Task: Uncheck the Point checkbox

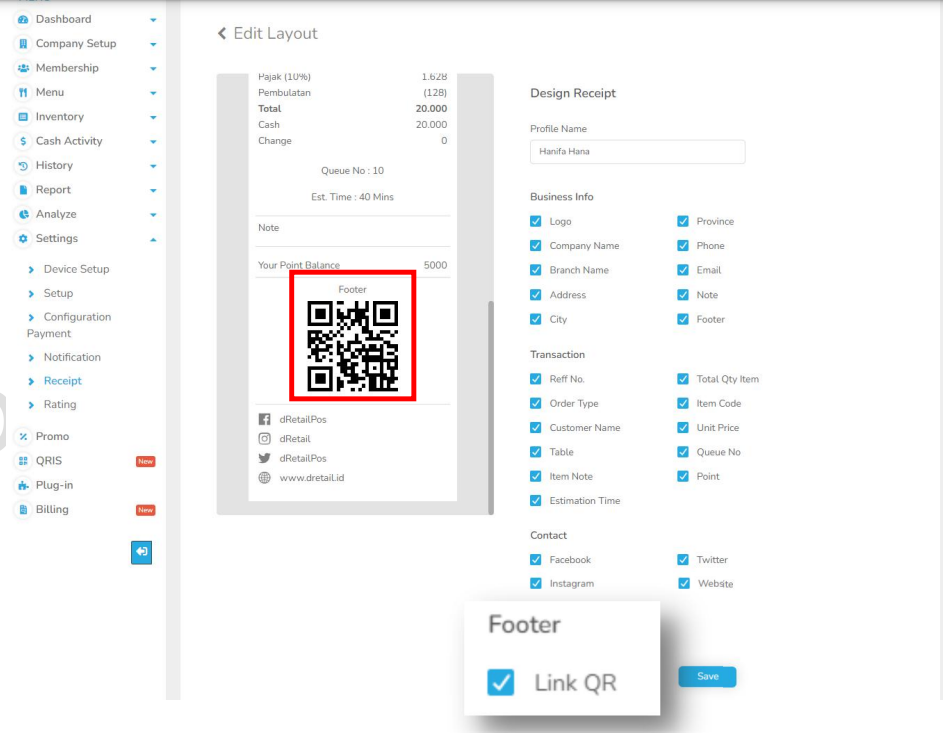Action: pyautogui.click(x=683, y=476)
